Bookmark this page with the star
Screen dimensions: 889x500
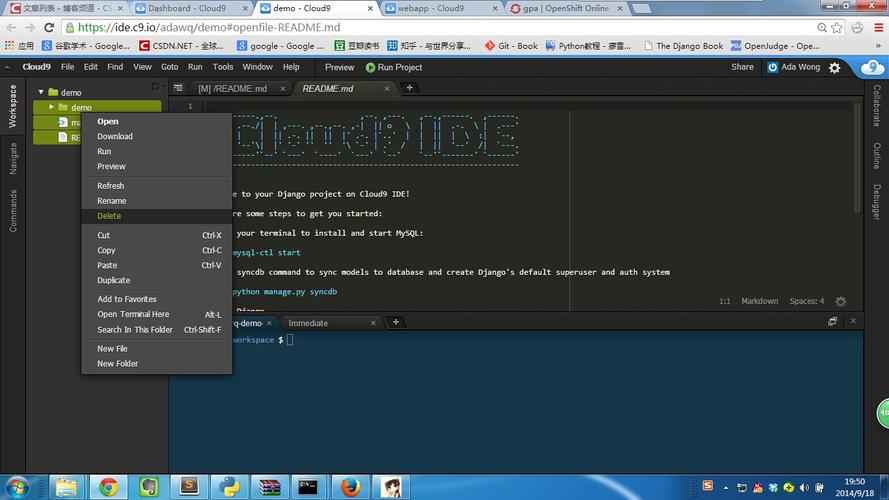(837, 27)
